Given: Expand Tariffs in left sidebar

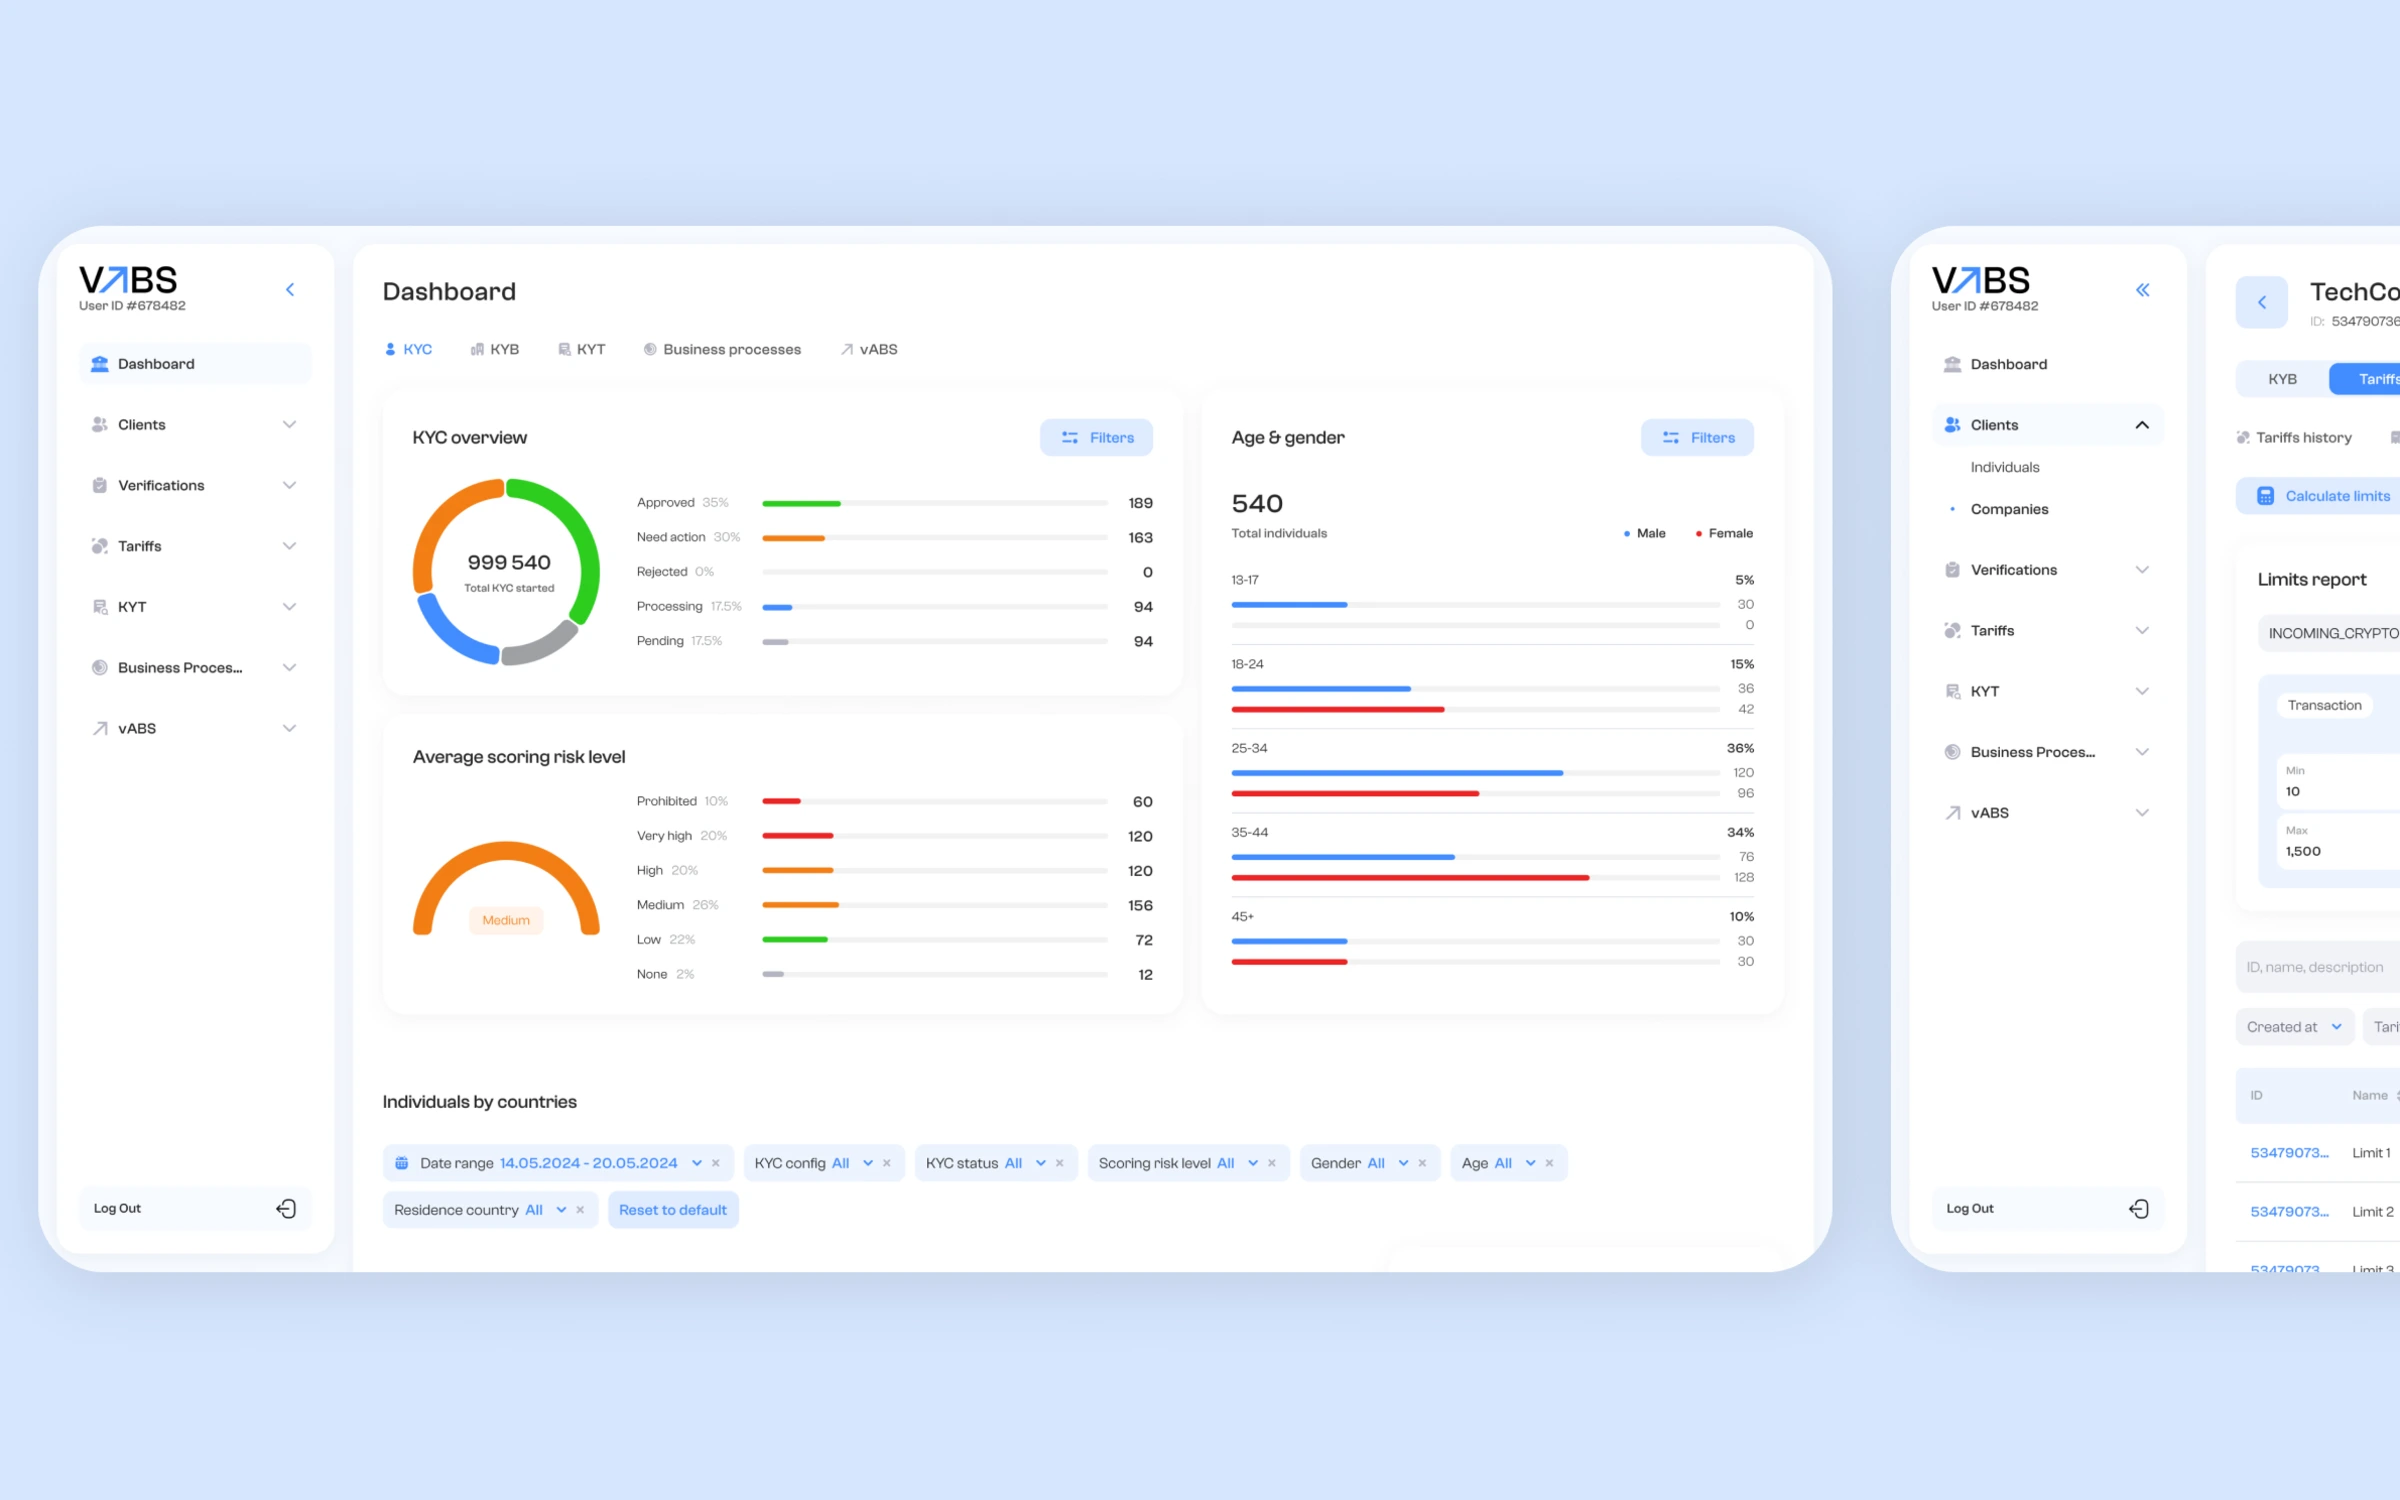Looking at the screenshot, I should tap(195, 546).
